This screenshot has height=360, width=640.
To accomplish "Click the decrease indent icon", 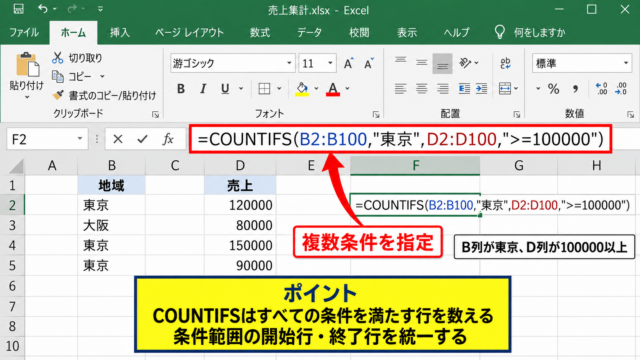I will 464,89.
